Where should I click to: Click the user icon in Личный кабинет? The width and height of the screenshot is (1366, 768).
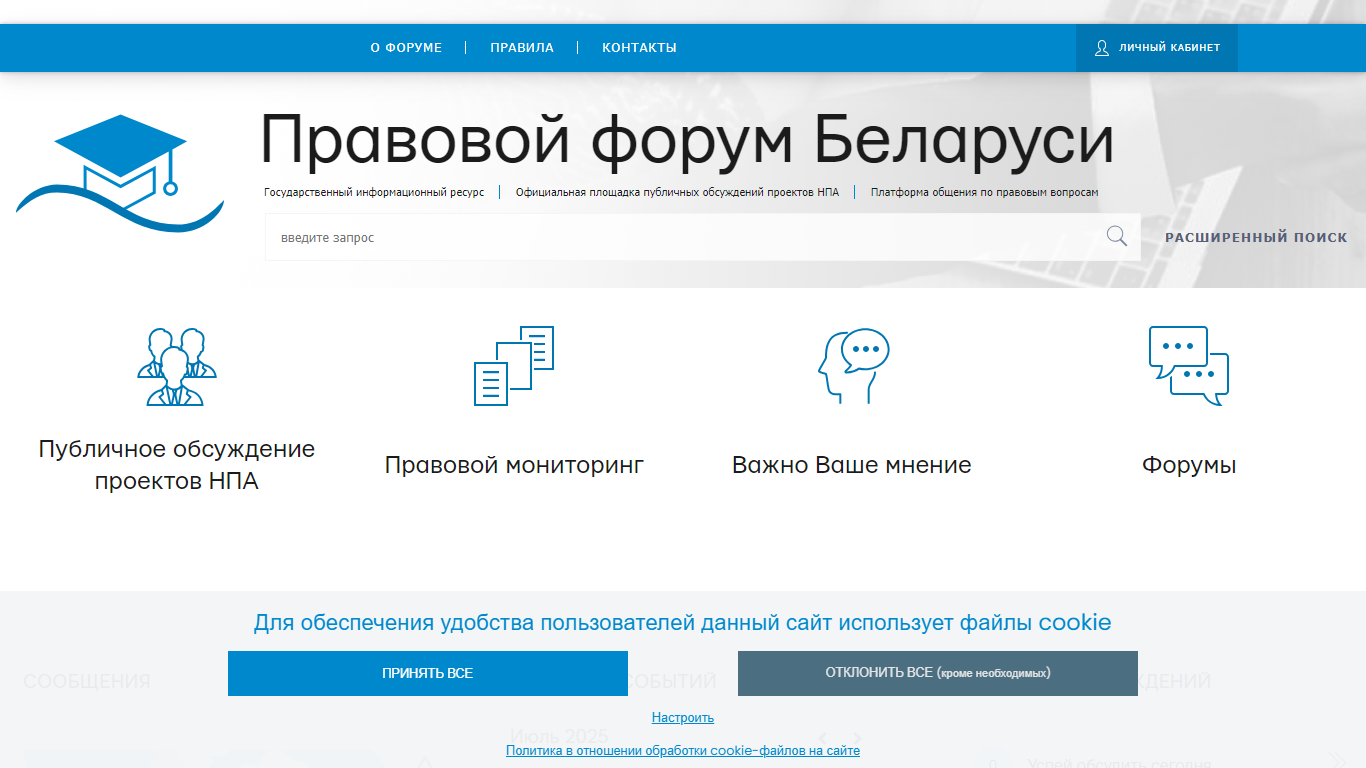1102,48
